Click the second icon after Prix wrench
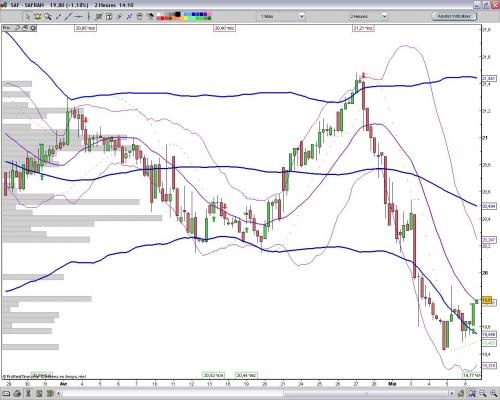Screen dimensions: 500x400 pyautogui.click(x=25, y=28)
